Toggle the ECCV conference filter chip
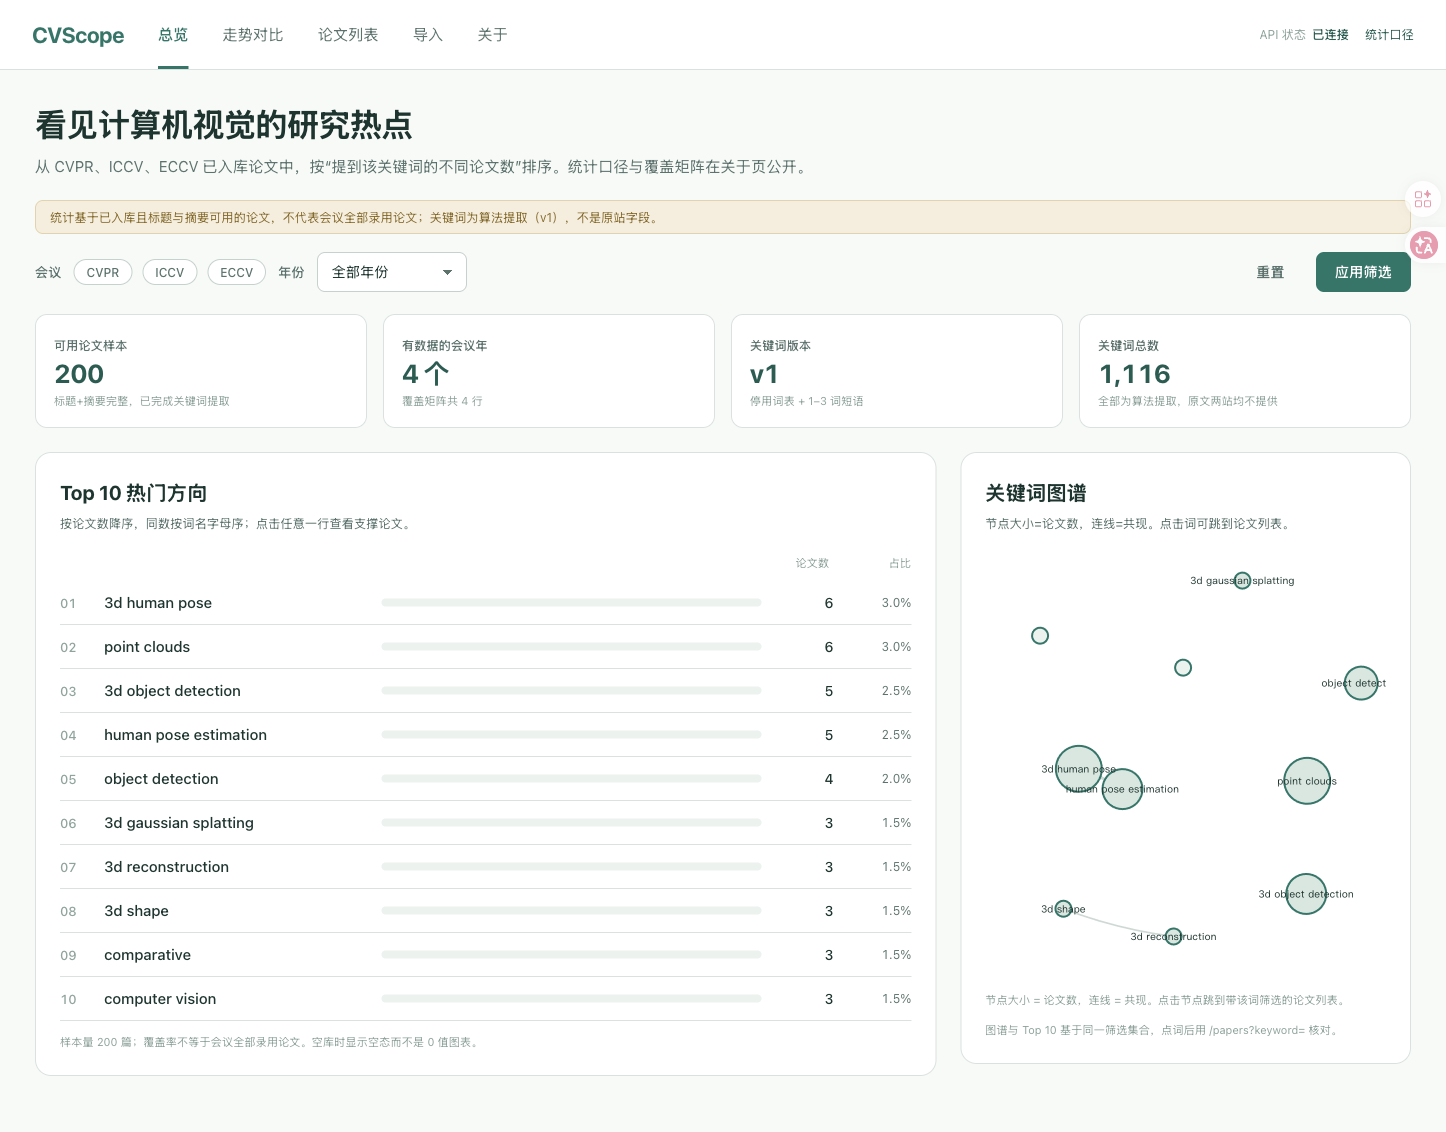1446x1132 pixels. coord(237,272)
